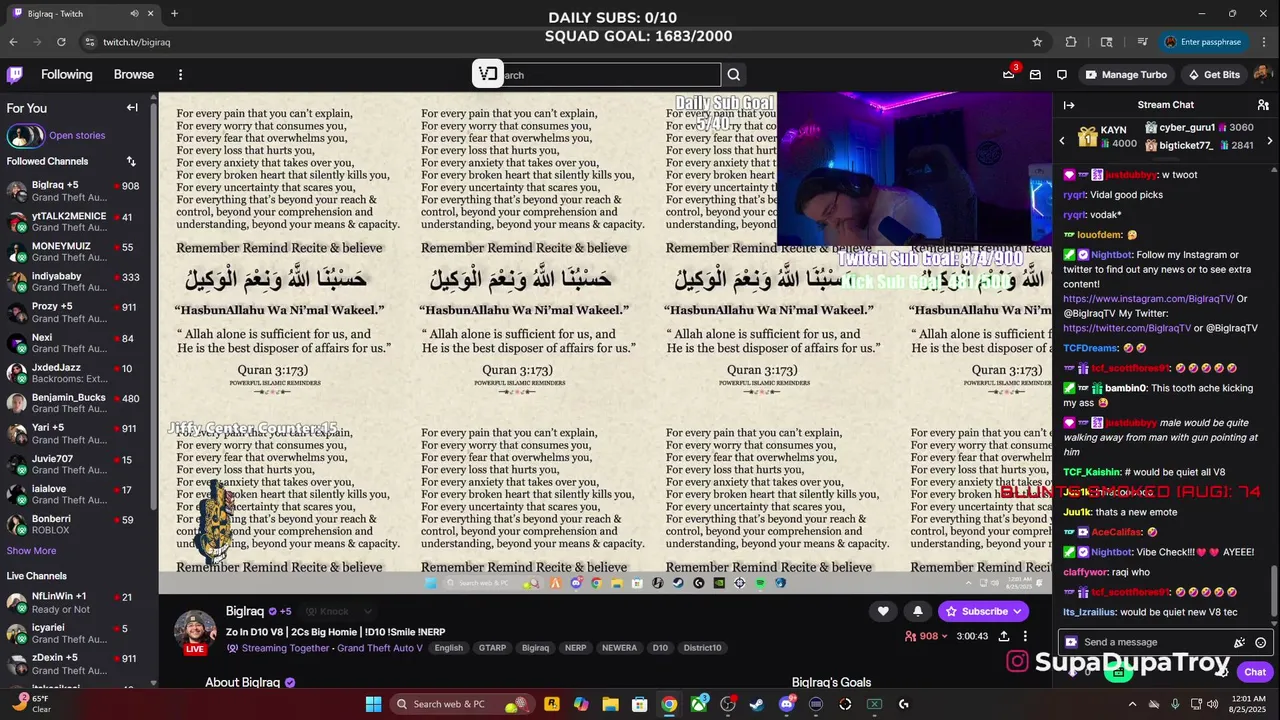This screenshot has width=1280, height=720.
Task: Open Discord from the taskbar
Action: (x=786, y=704)
